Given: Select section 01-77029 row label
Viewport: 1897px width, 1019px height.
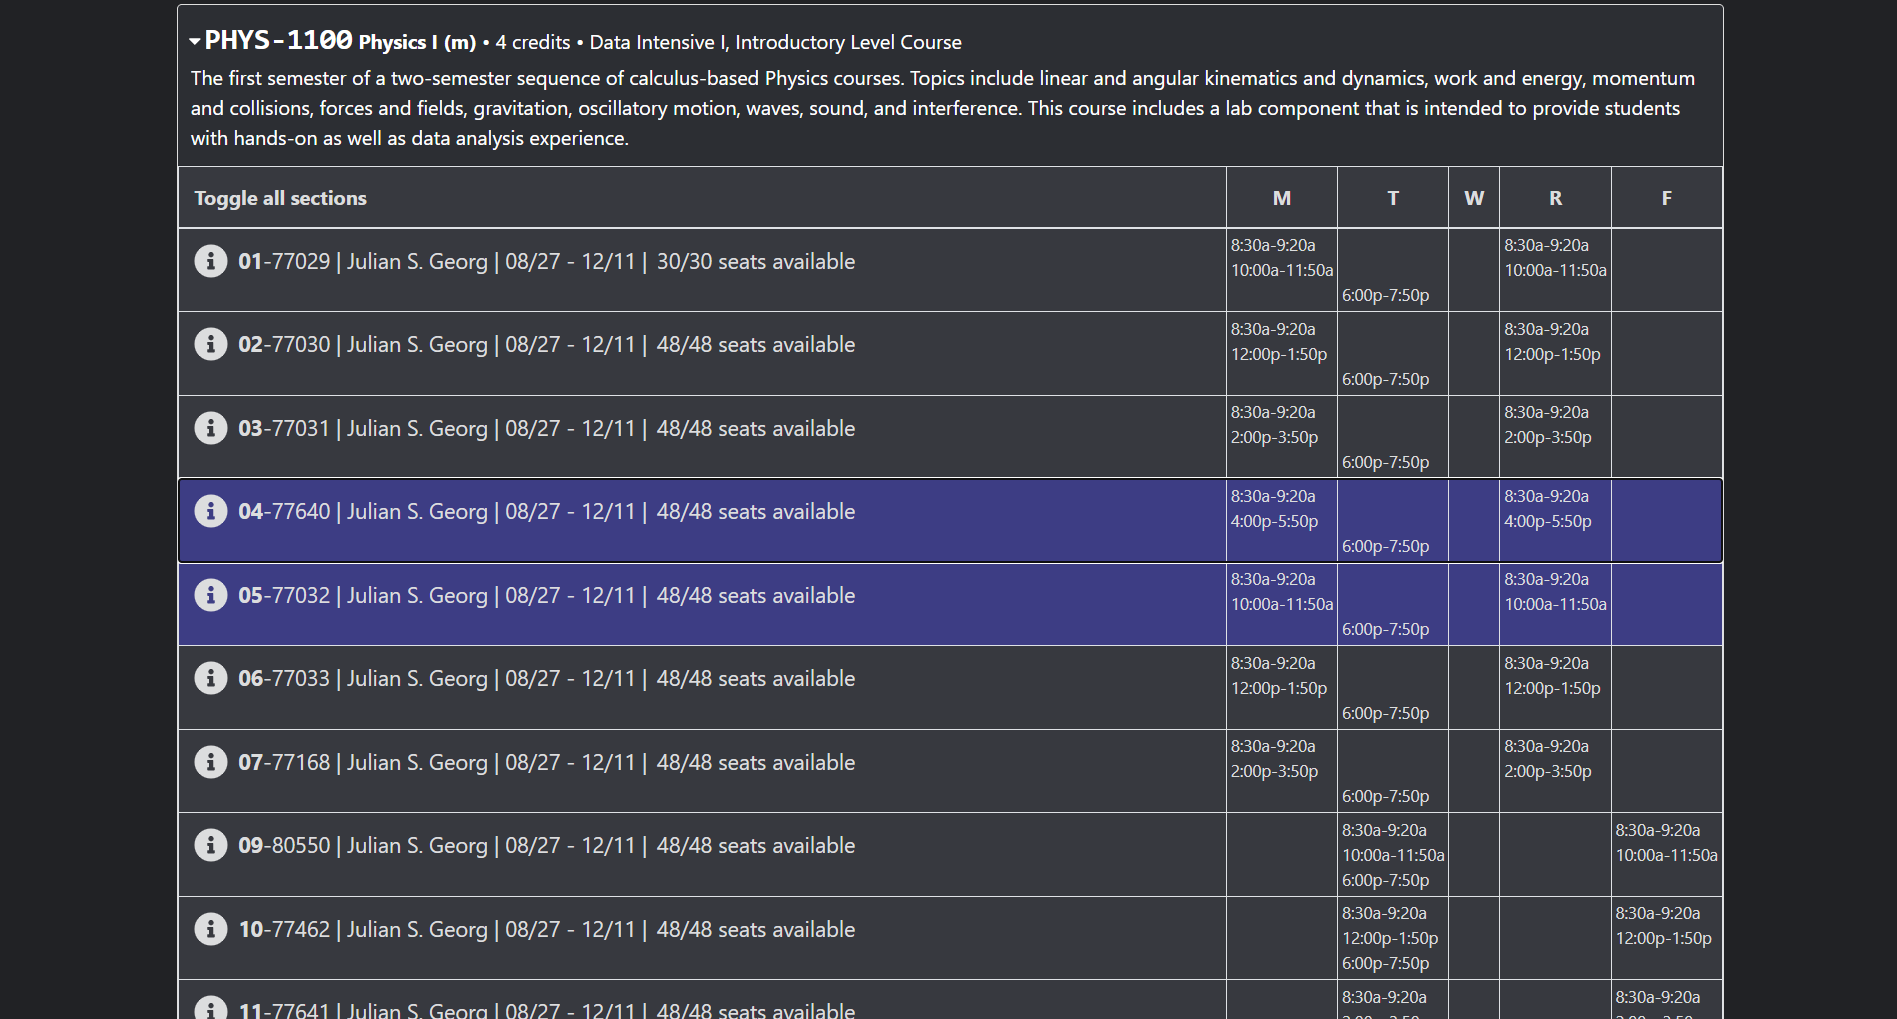Looking at the screenshot, I should click(546, 261).
